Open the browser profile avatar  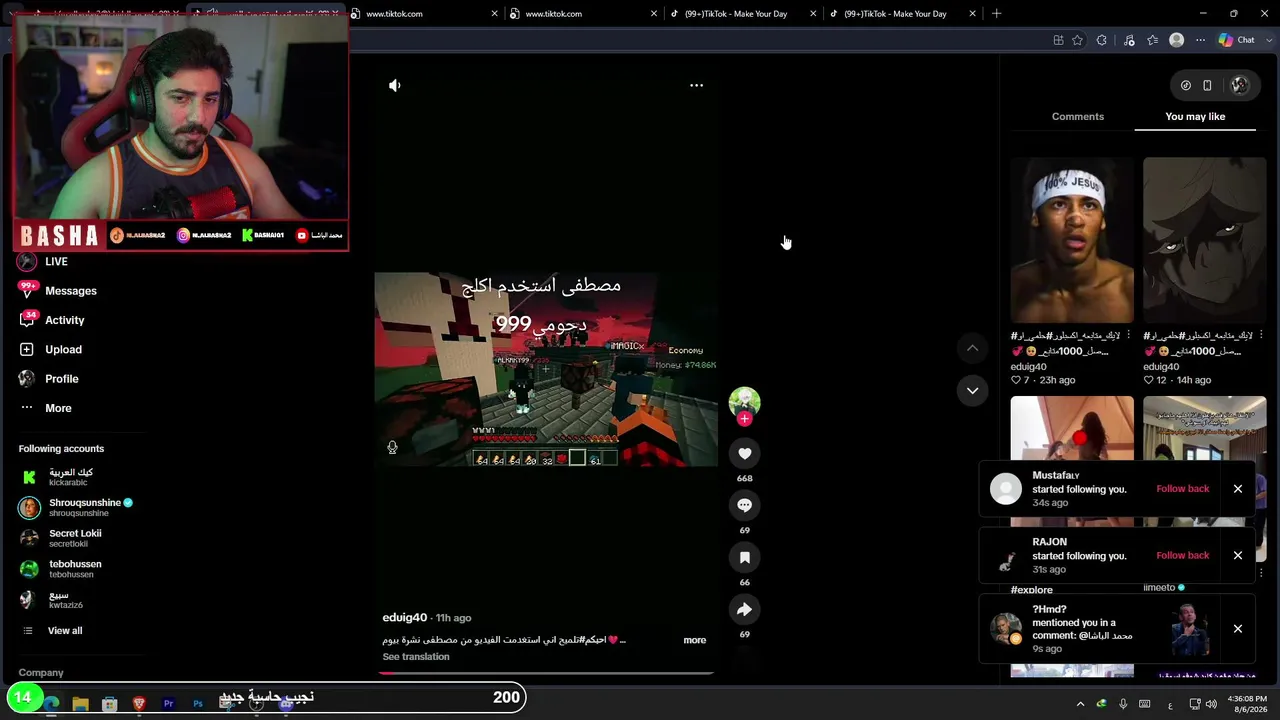coord(1176,40)
